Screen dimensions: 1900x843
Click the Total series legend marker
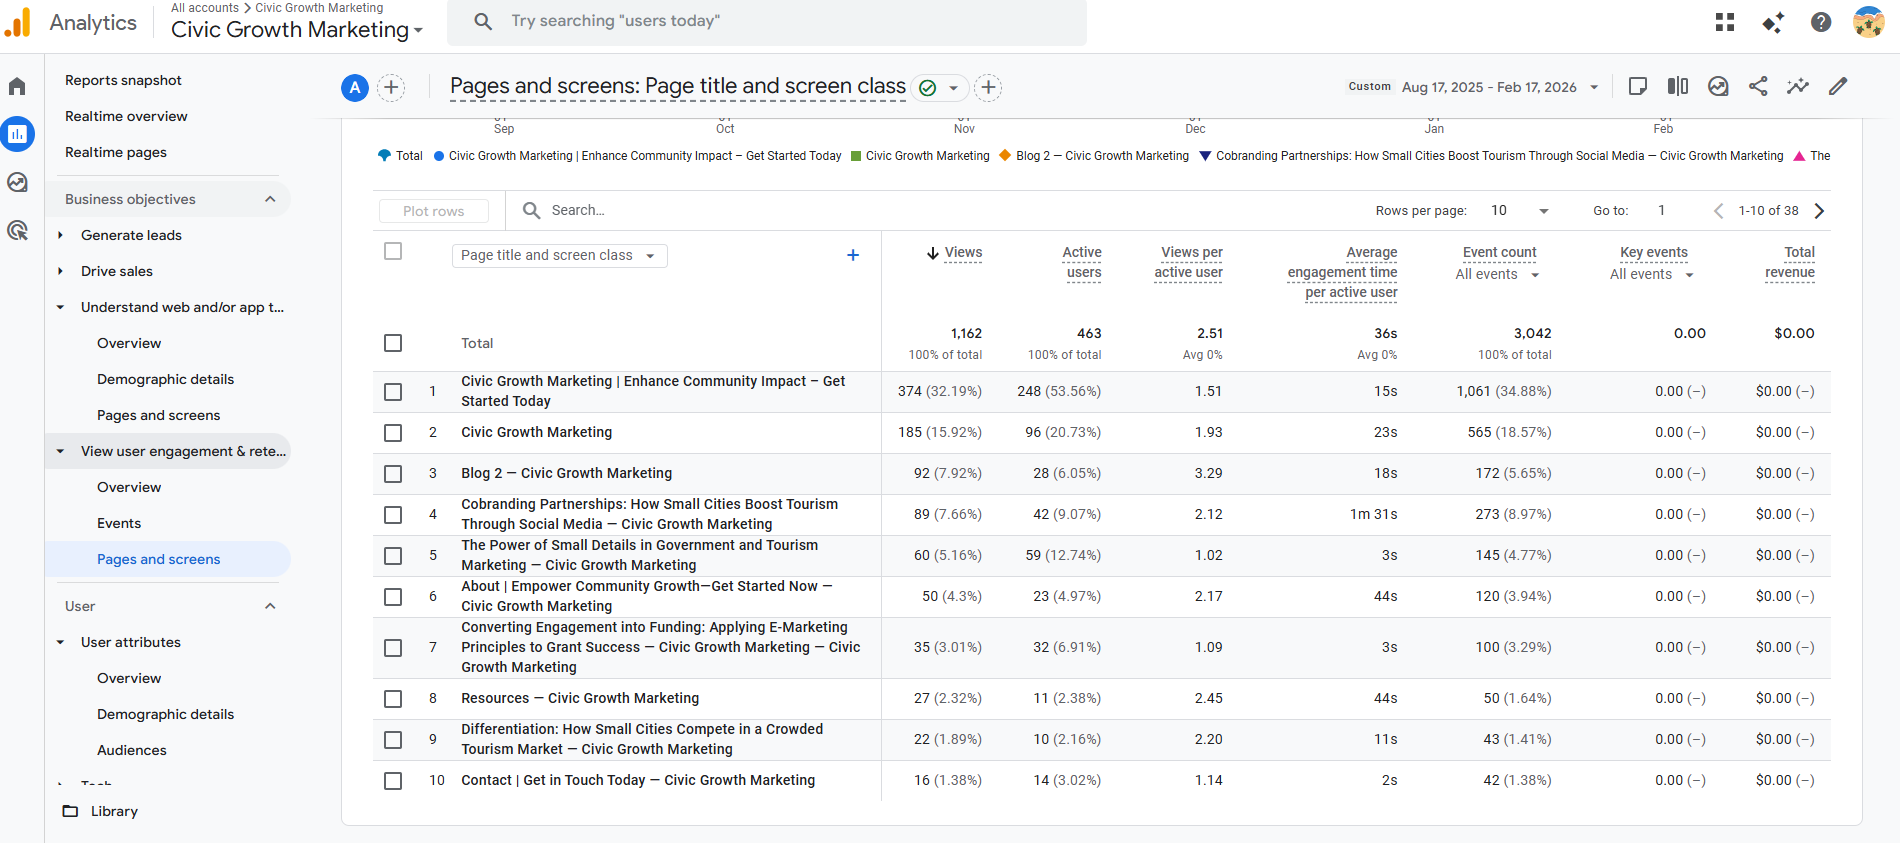point(384,156)
